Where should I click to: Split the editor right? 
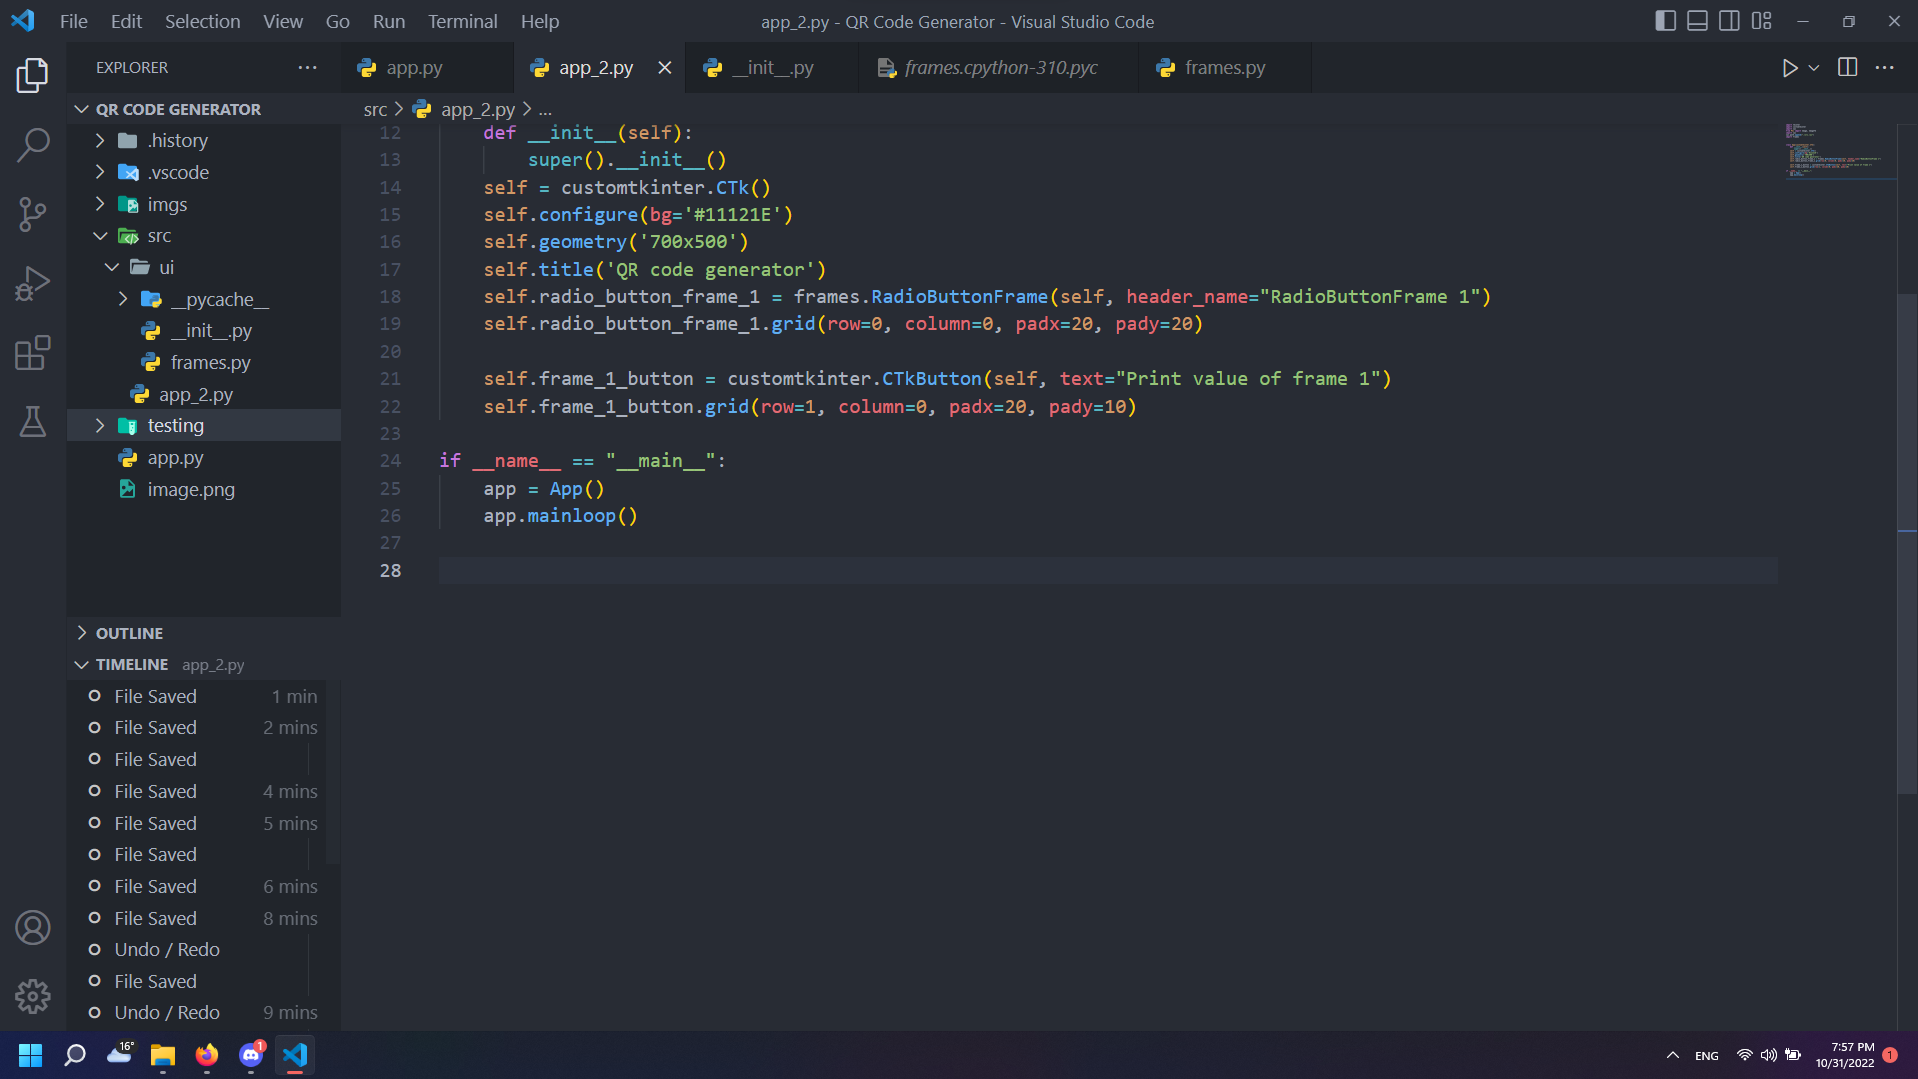coord(1847,67)
